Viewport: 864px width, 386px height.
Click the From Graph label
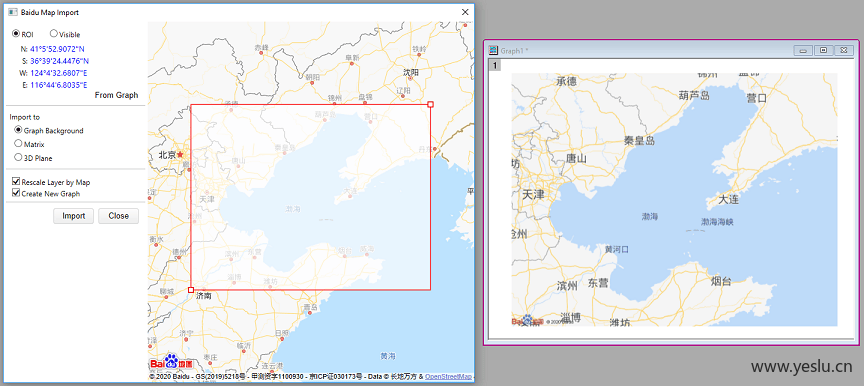pos(116,95)
